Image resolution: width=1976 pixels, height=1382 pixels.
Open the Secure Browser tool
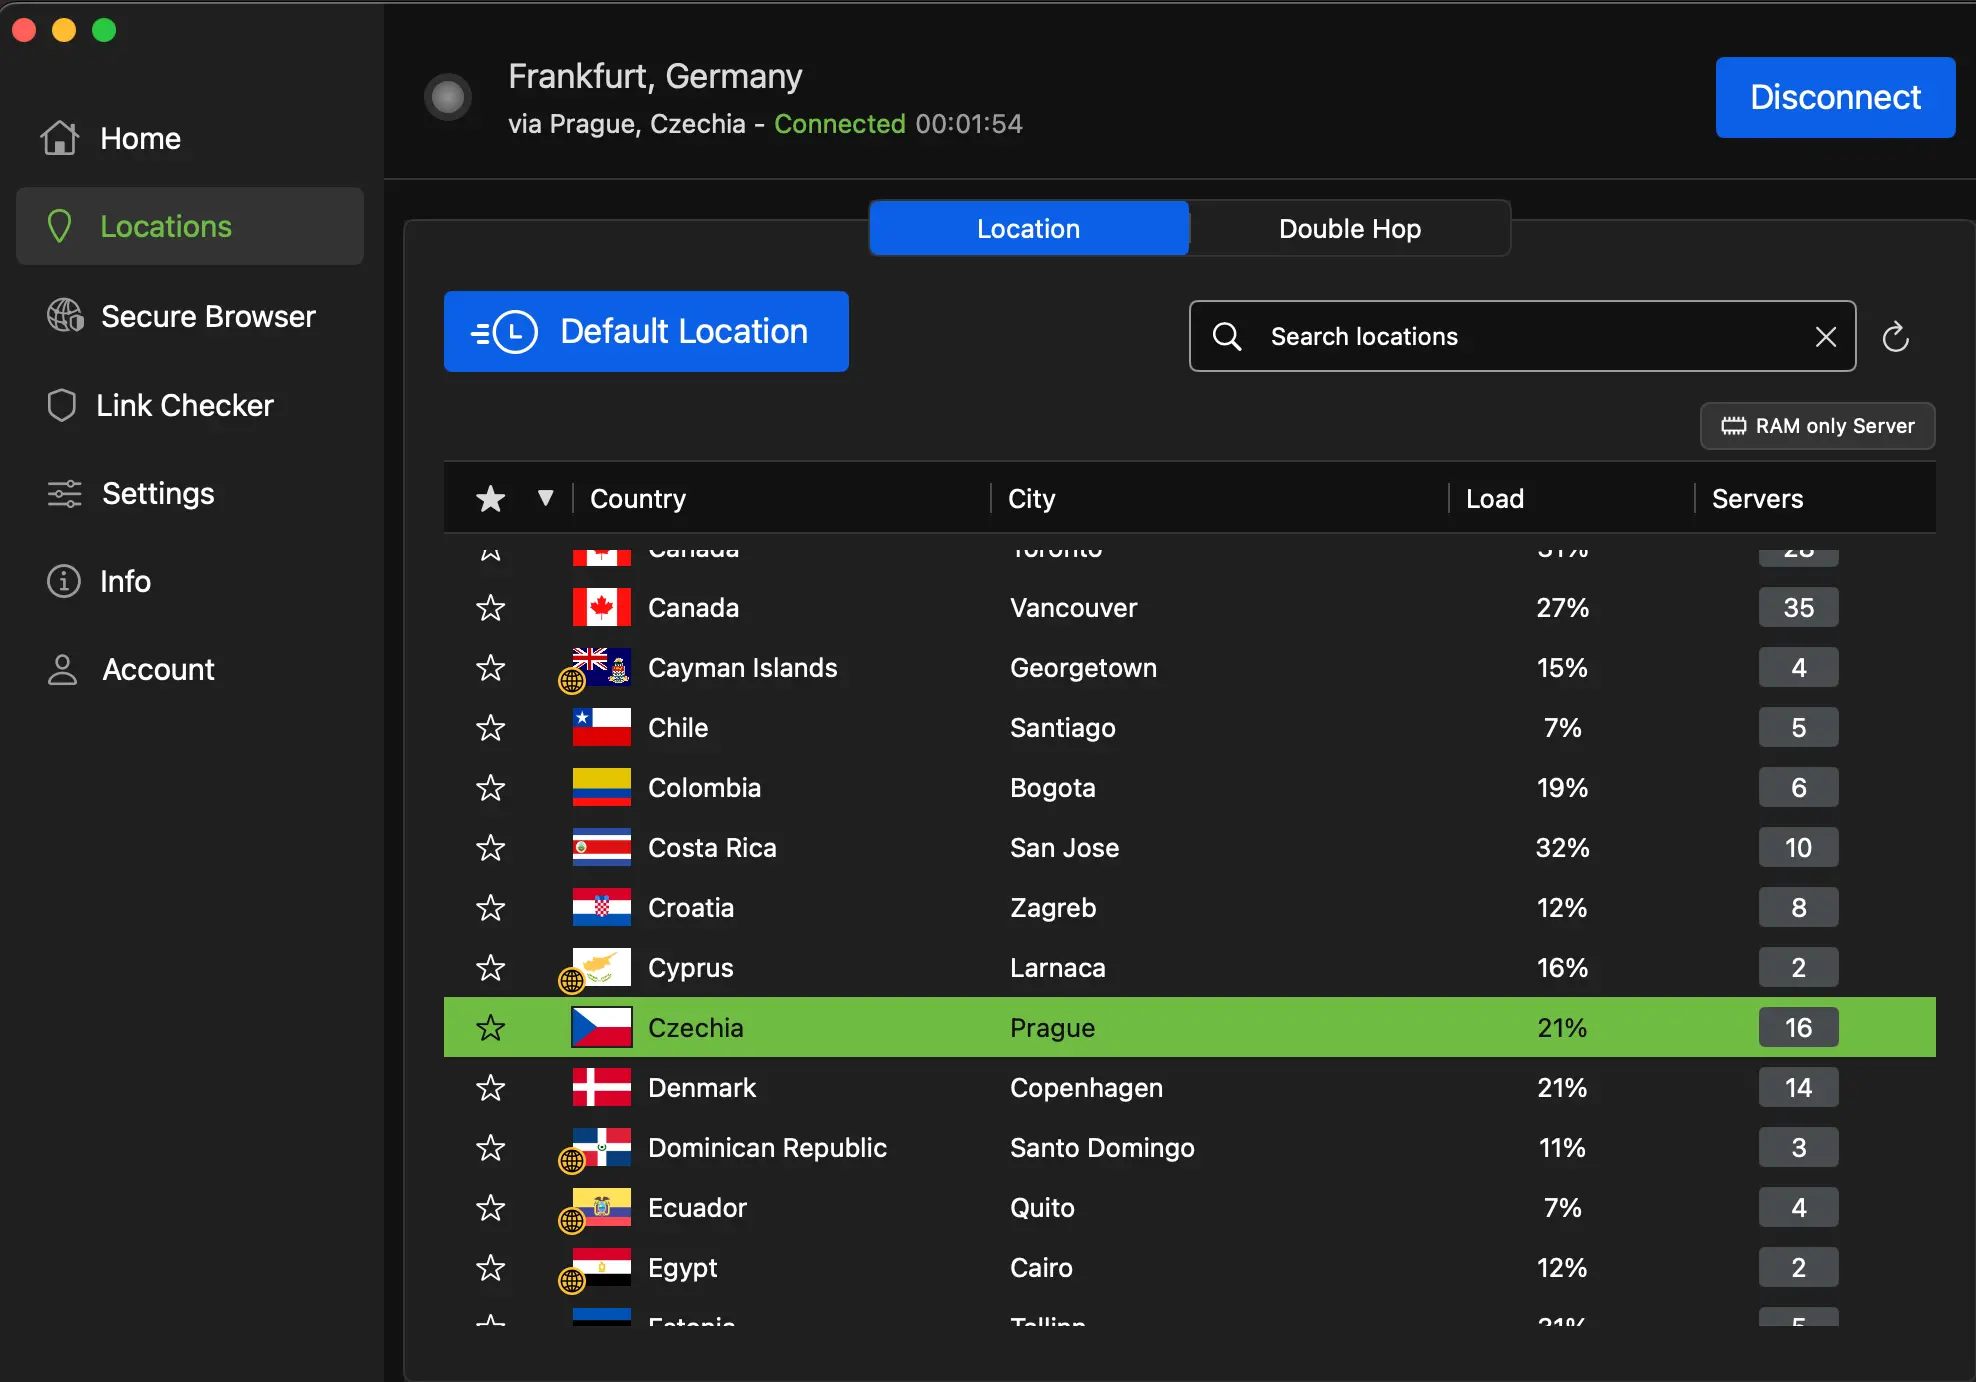click(x=207, y=316)
